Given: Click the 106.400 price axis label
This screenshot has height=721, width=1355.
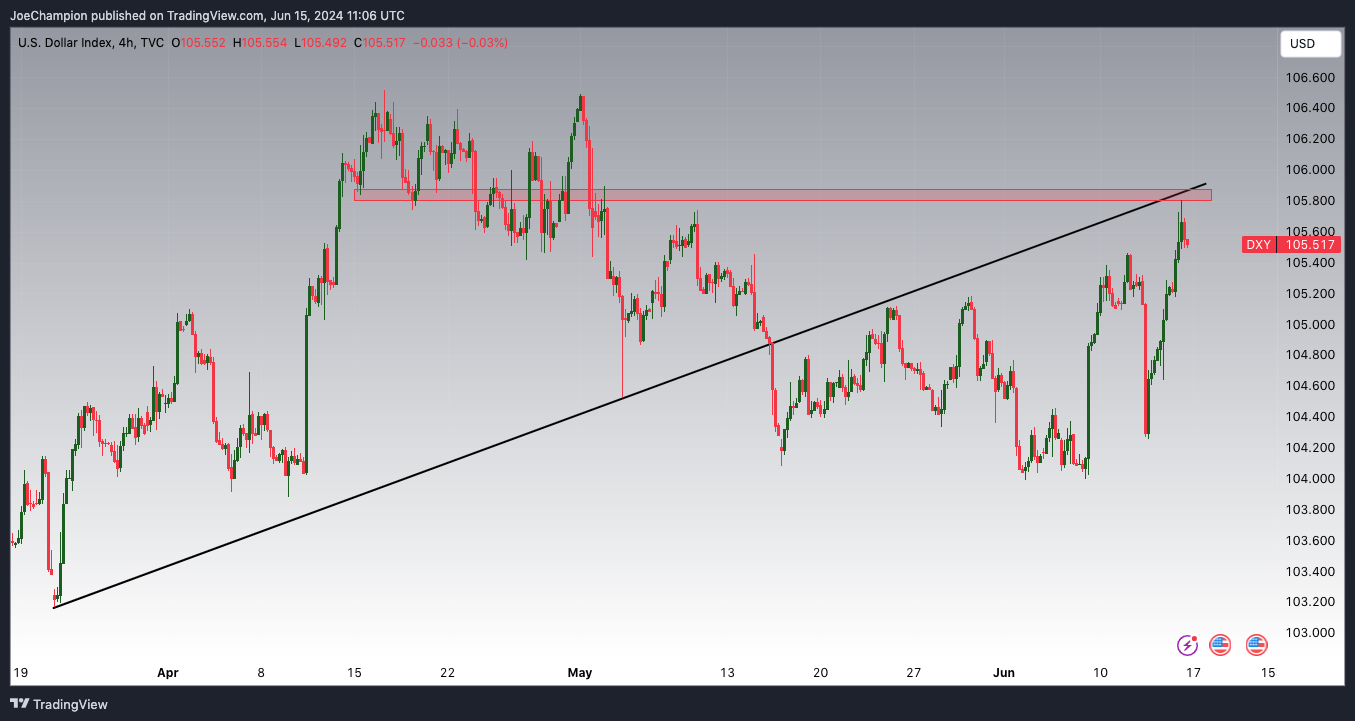Looking at the screenshot, I should tap(1310, 108).
